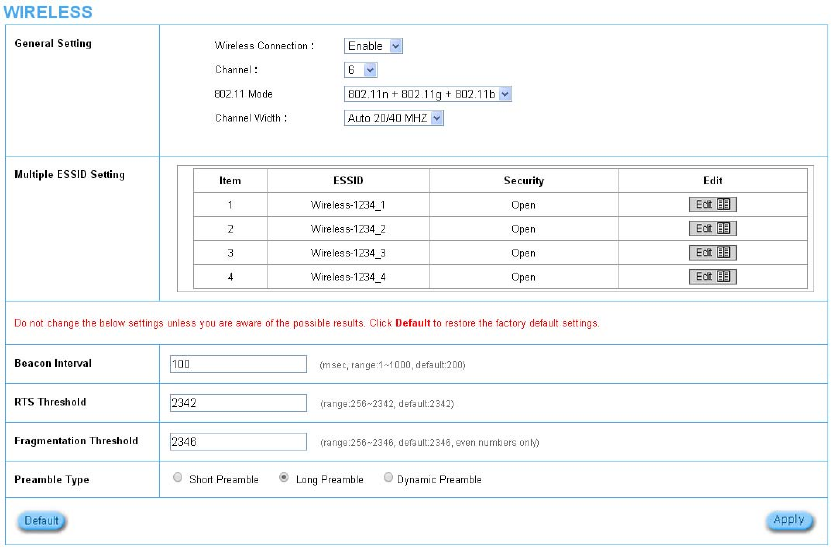The image size is (831, 548).
Task: Click the Default button
Action: tap(41, 521)
